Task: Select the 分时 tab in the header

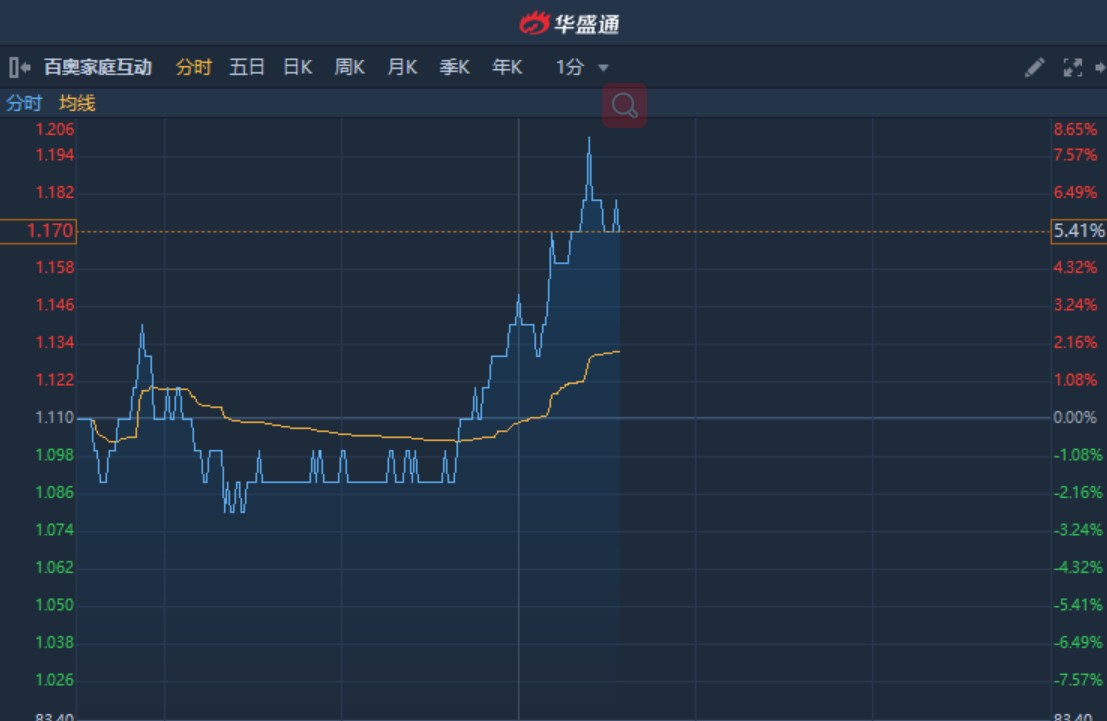Action: coord(193,68)
